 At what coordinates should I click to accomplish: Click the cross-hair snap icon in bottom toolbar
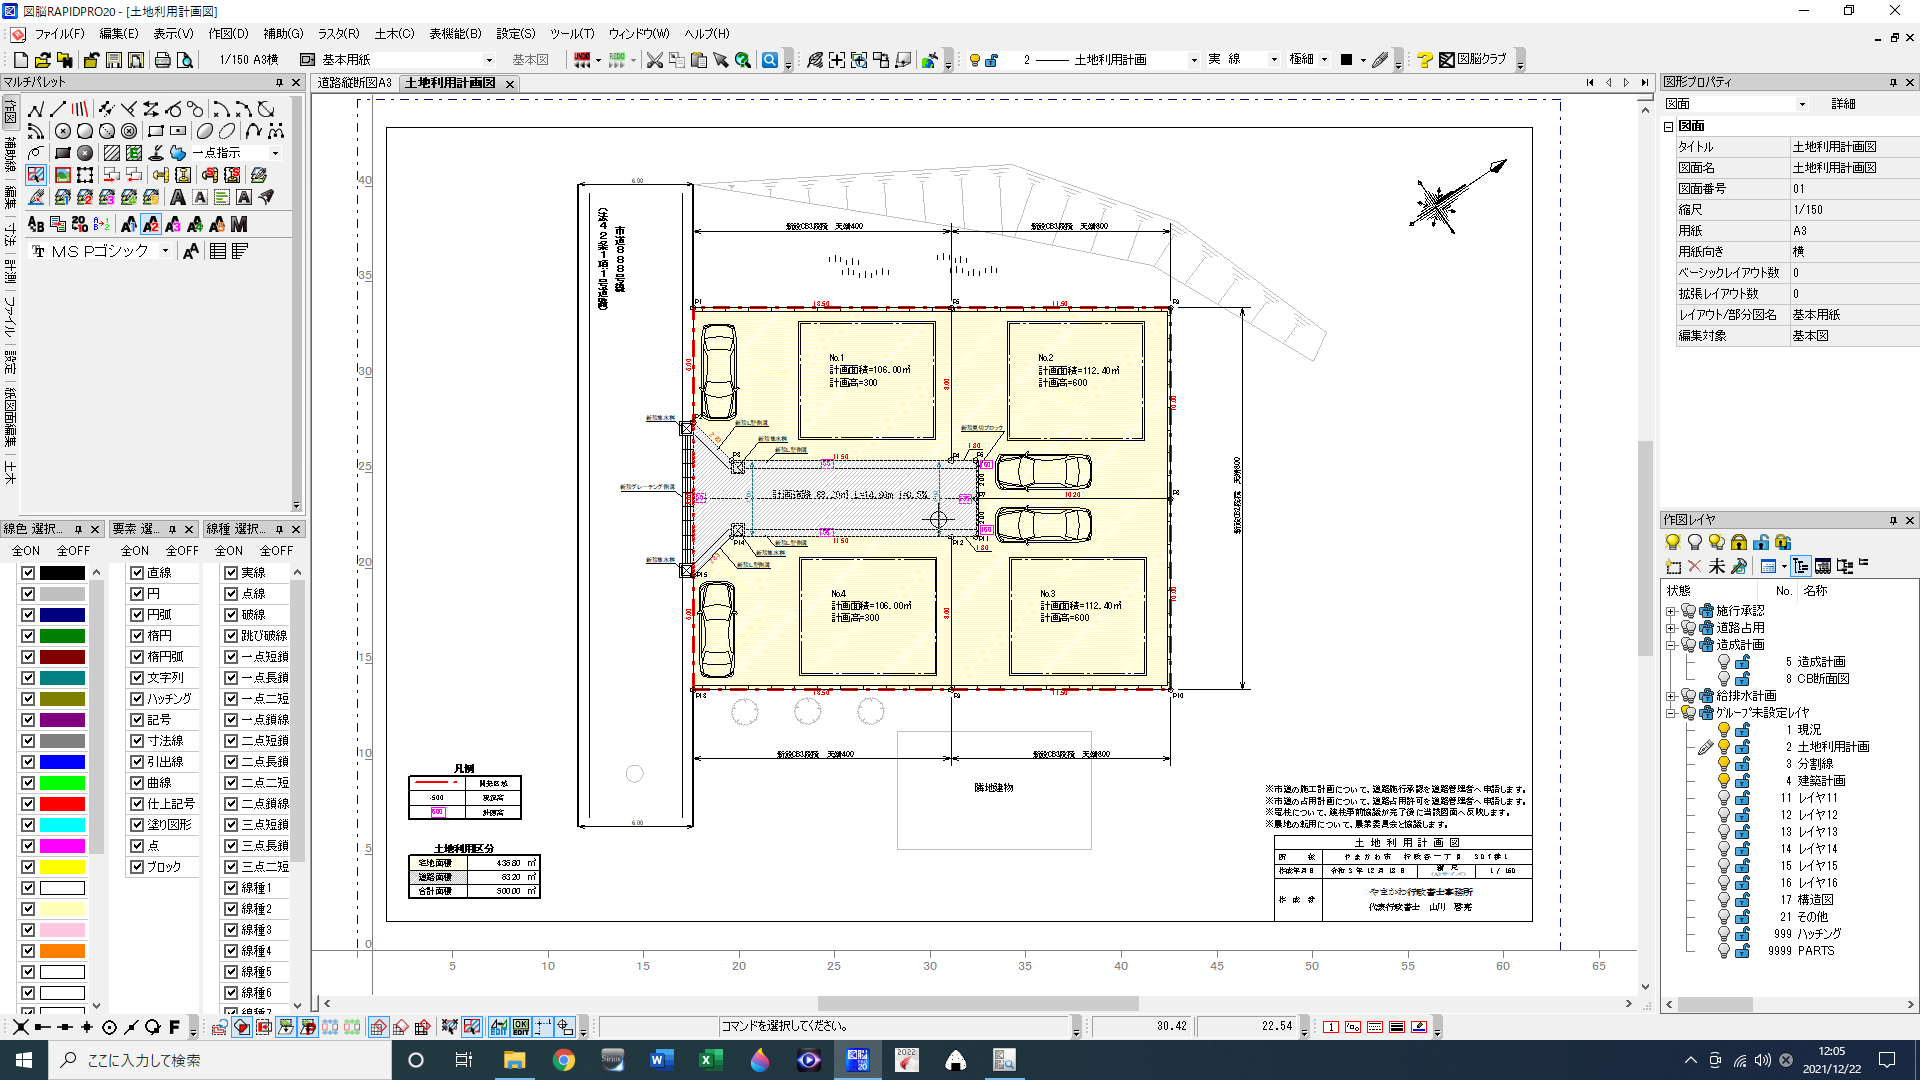click(87, 1027)
